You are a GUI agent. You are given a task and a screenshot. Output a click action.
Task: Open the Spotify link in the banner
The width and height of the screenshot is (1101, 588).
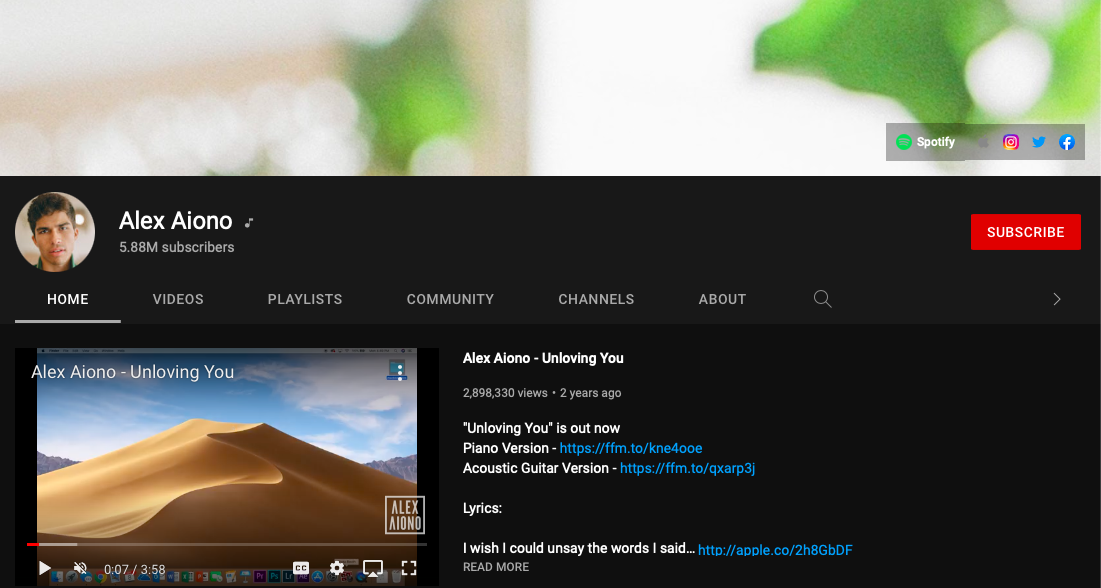point(925,142)
